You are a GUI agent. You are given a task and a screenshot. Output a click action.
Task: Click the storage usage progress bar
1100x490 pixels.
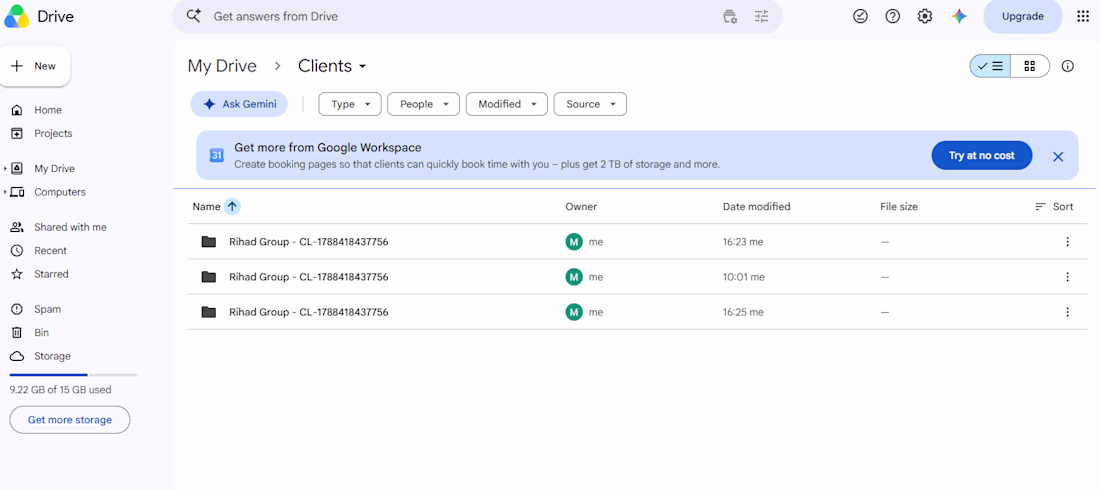coord(74,375)
